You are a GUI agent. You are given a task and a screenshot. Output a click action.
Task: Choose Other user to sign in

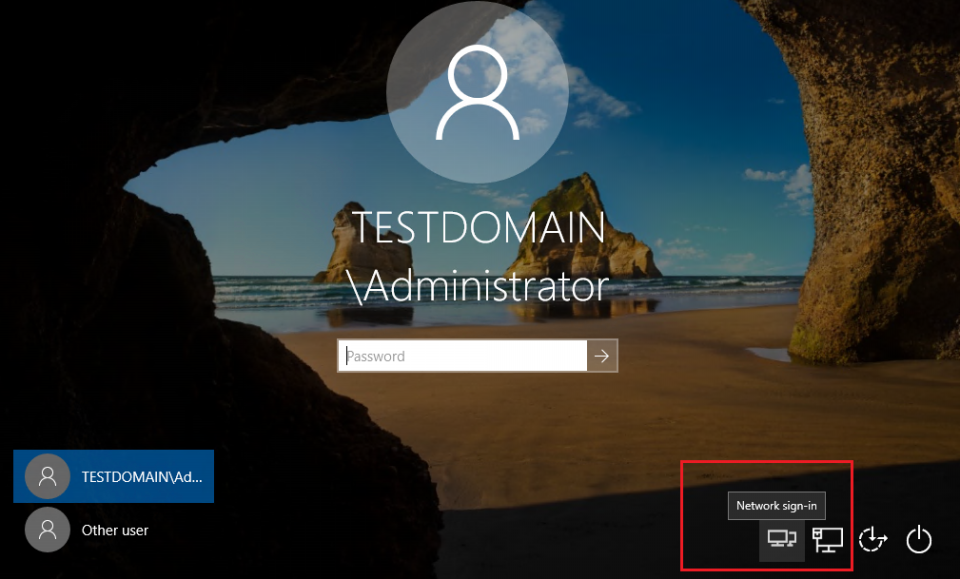pos(114,529)
